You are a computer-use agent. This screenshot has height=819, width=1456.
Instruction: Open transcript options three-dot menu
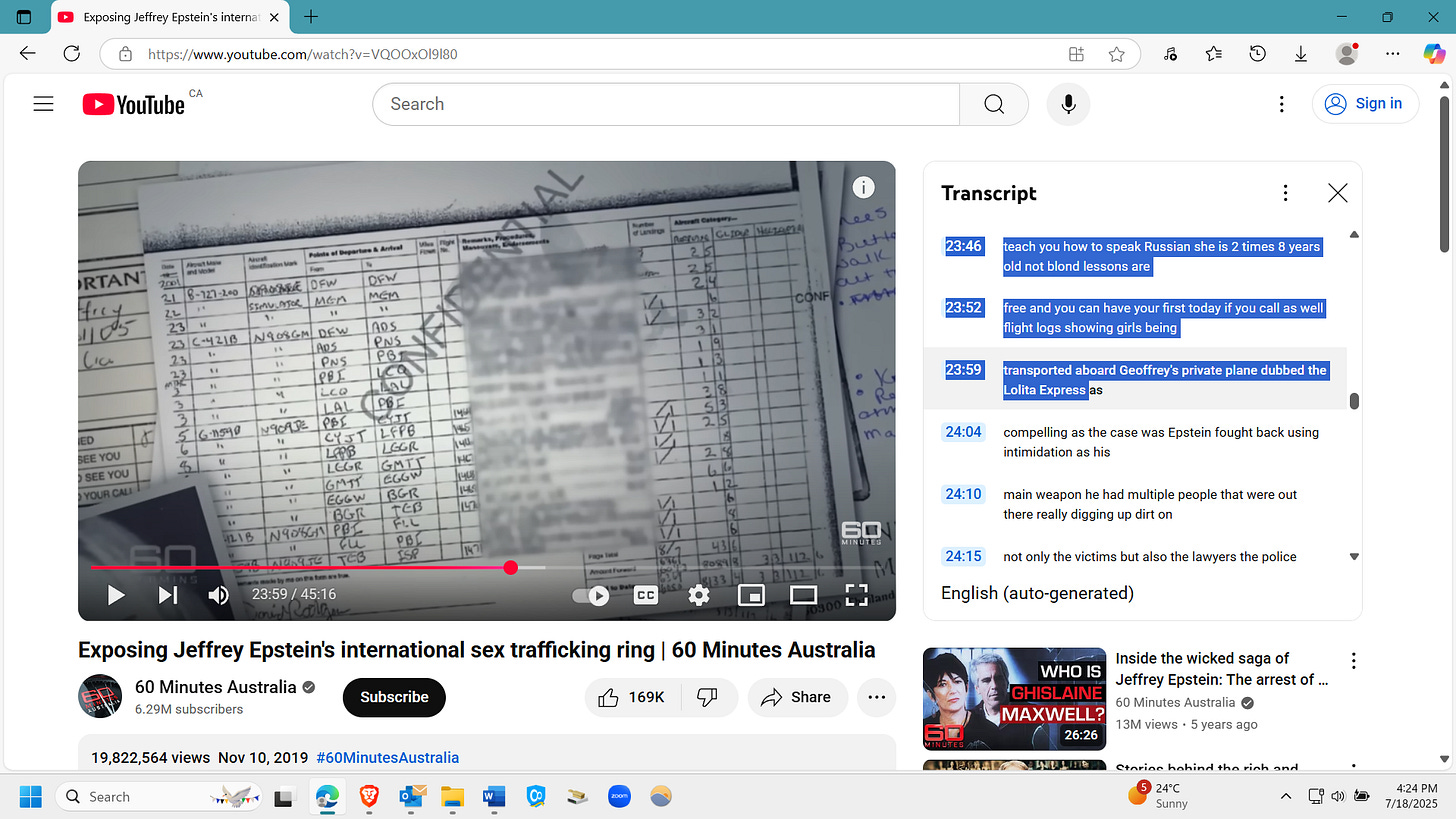[x=1286, y=193]
